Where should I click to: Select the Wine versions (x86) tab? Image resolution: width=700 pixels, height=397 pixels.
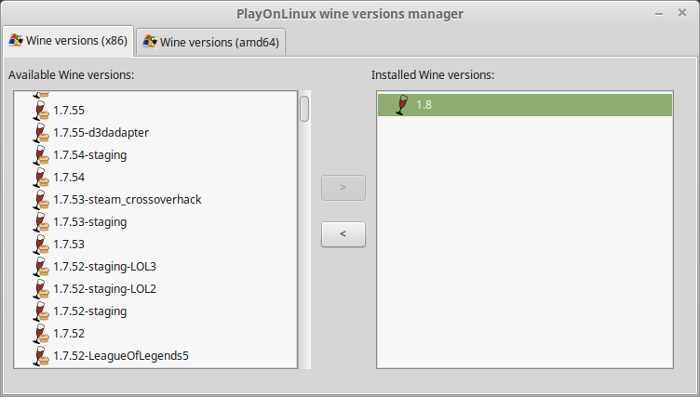68,41
